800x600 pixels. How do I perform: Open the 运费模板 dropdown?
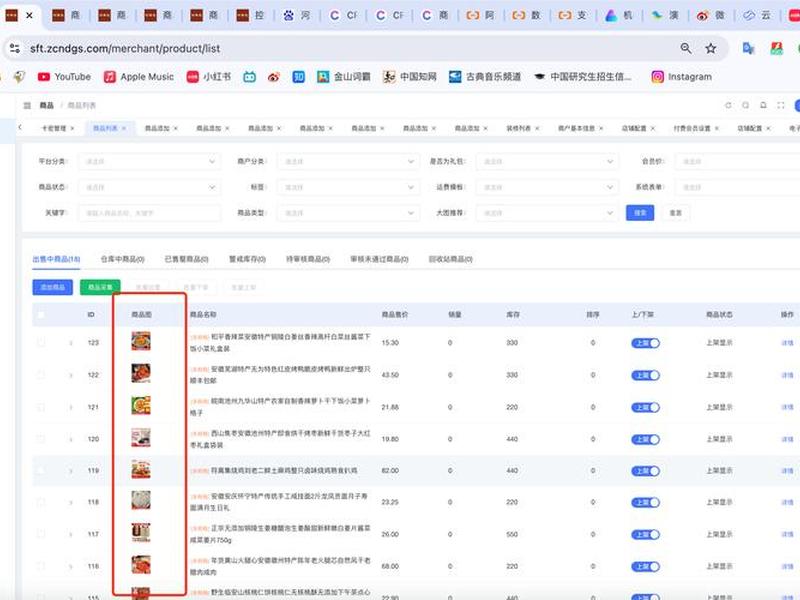pyautogui.click(x=547, y=187)
